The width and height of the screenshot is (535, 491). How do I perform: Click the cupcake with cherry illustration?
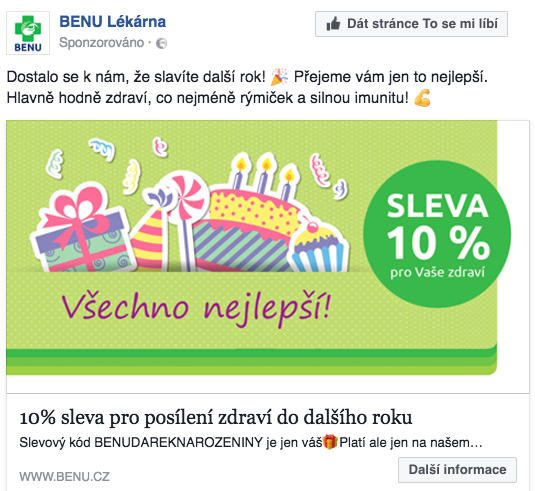tap(317, 244)
